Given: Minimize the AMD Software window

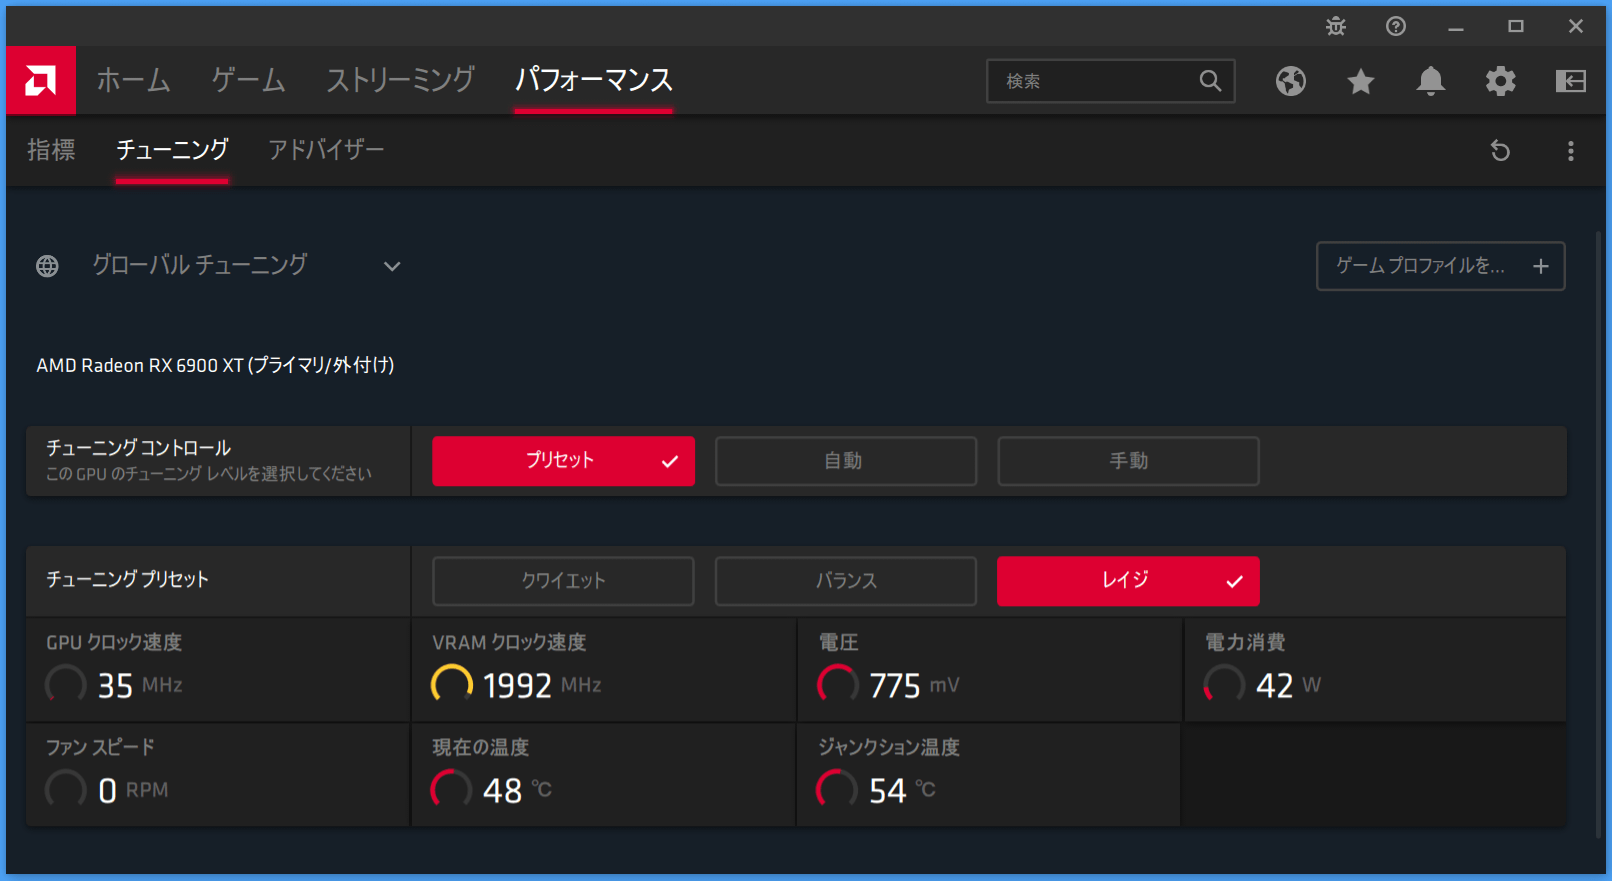Looking at the screenshot, I should coord(1456,27).
